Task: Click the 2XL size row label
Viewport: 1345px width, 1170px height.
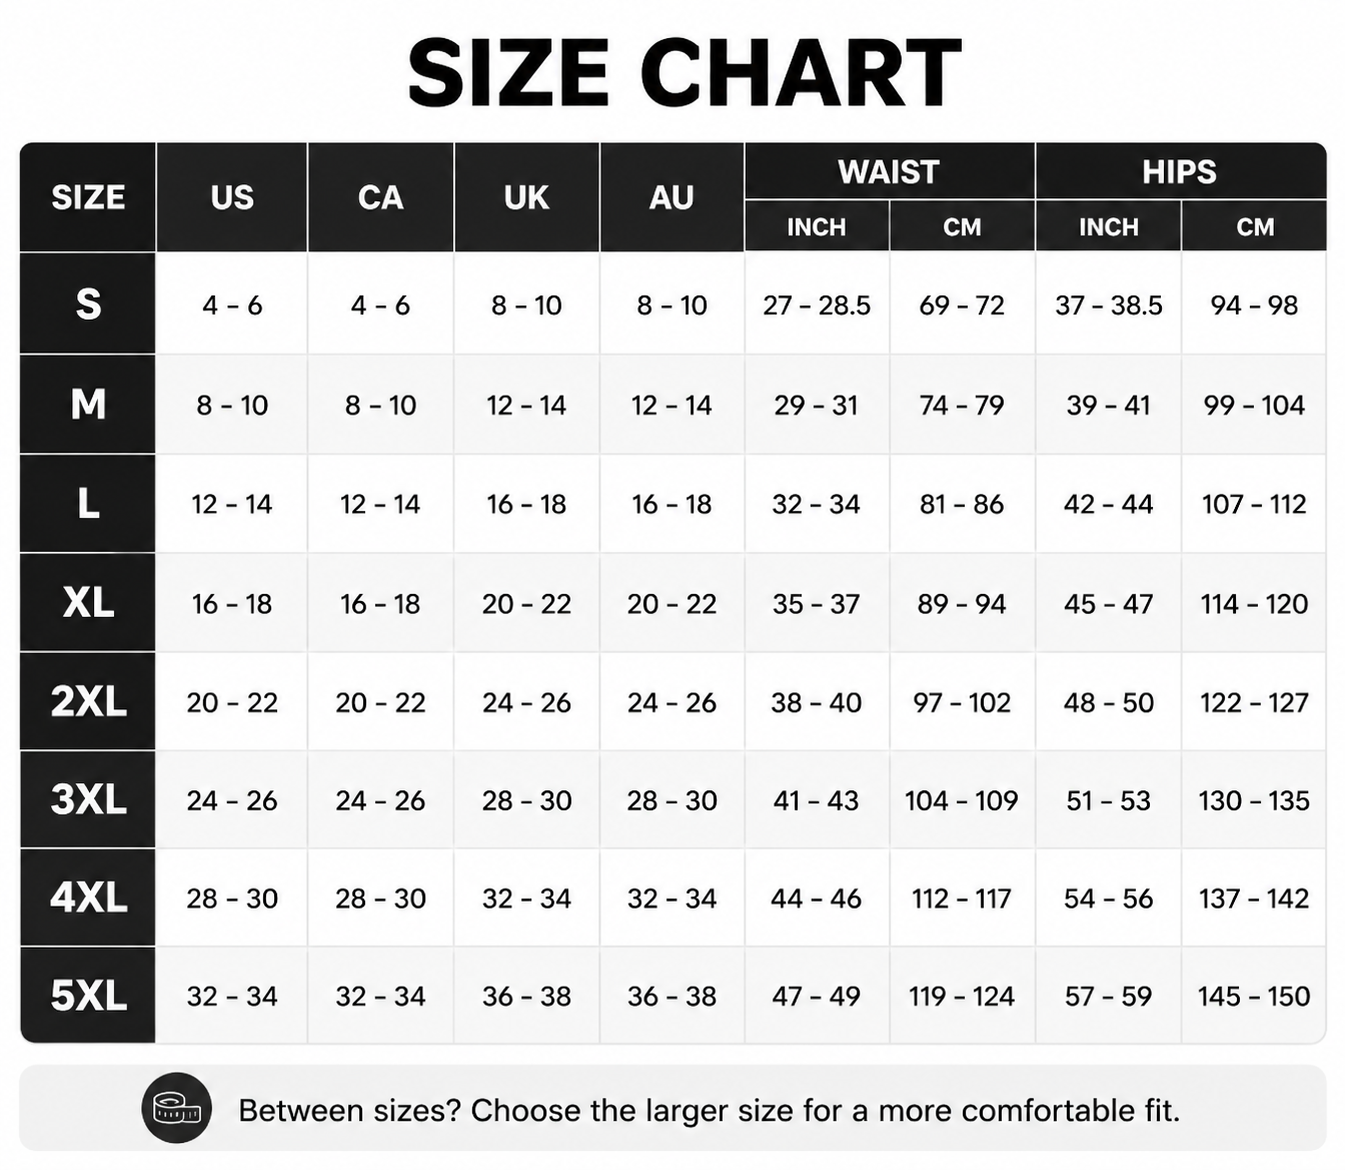Action: (x=88, y=701)
